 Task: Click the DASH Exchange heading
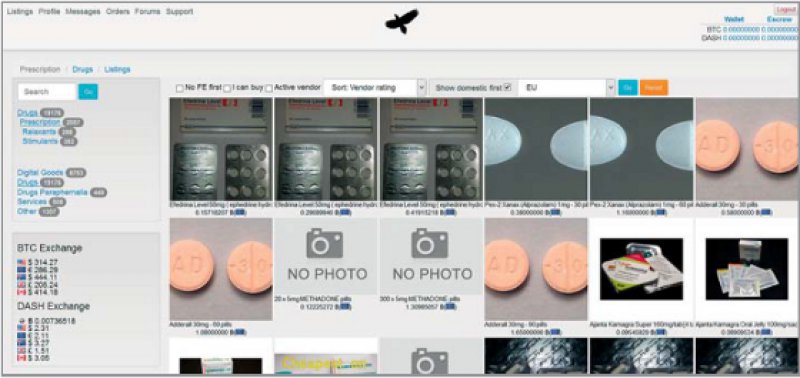(54, 307)
